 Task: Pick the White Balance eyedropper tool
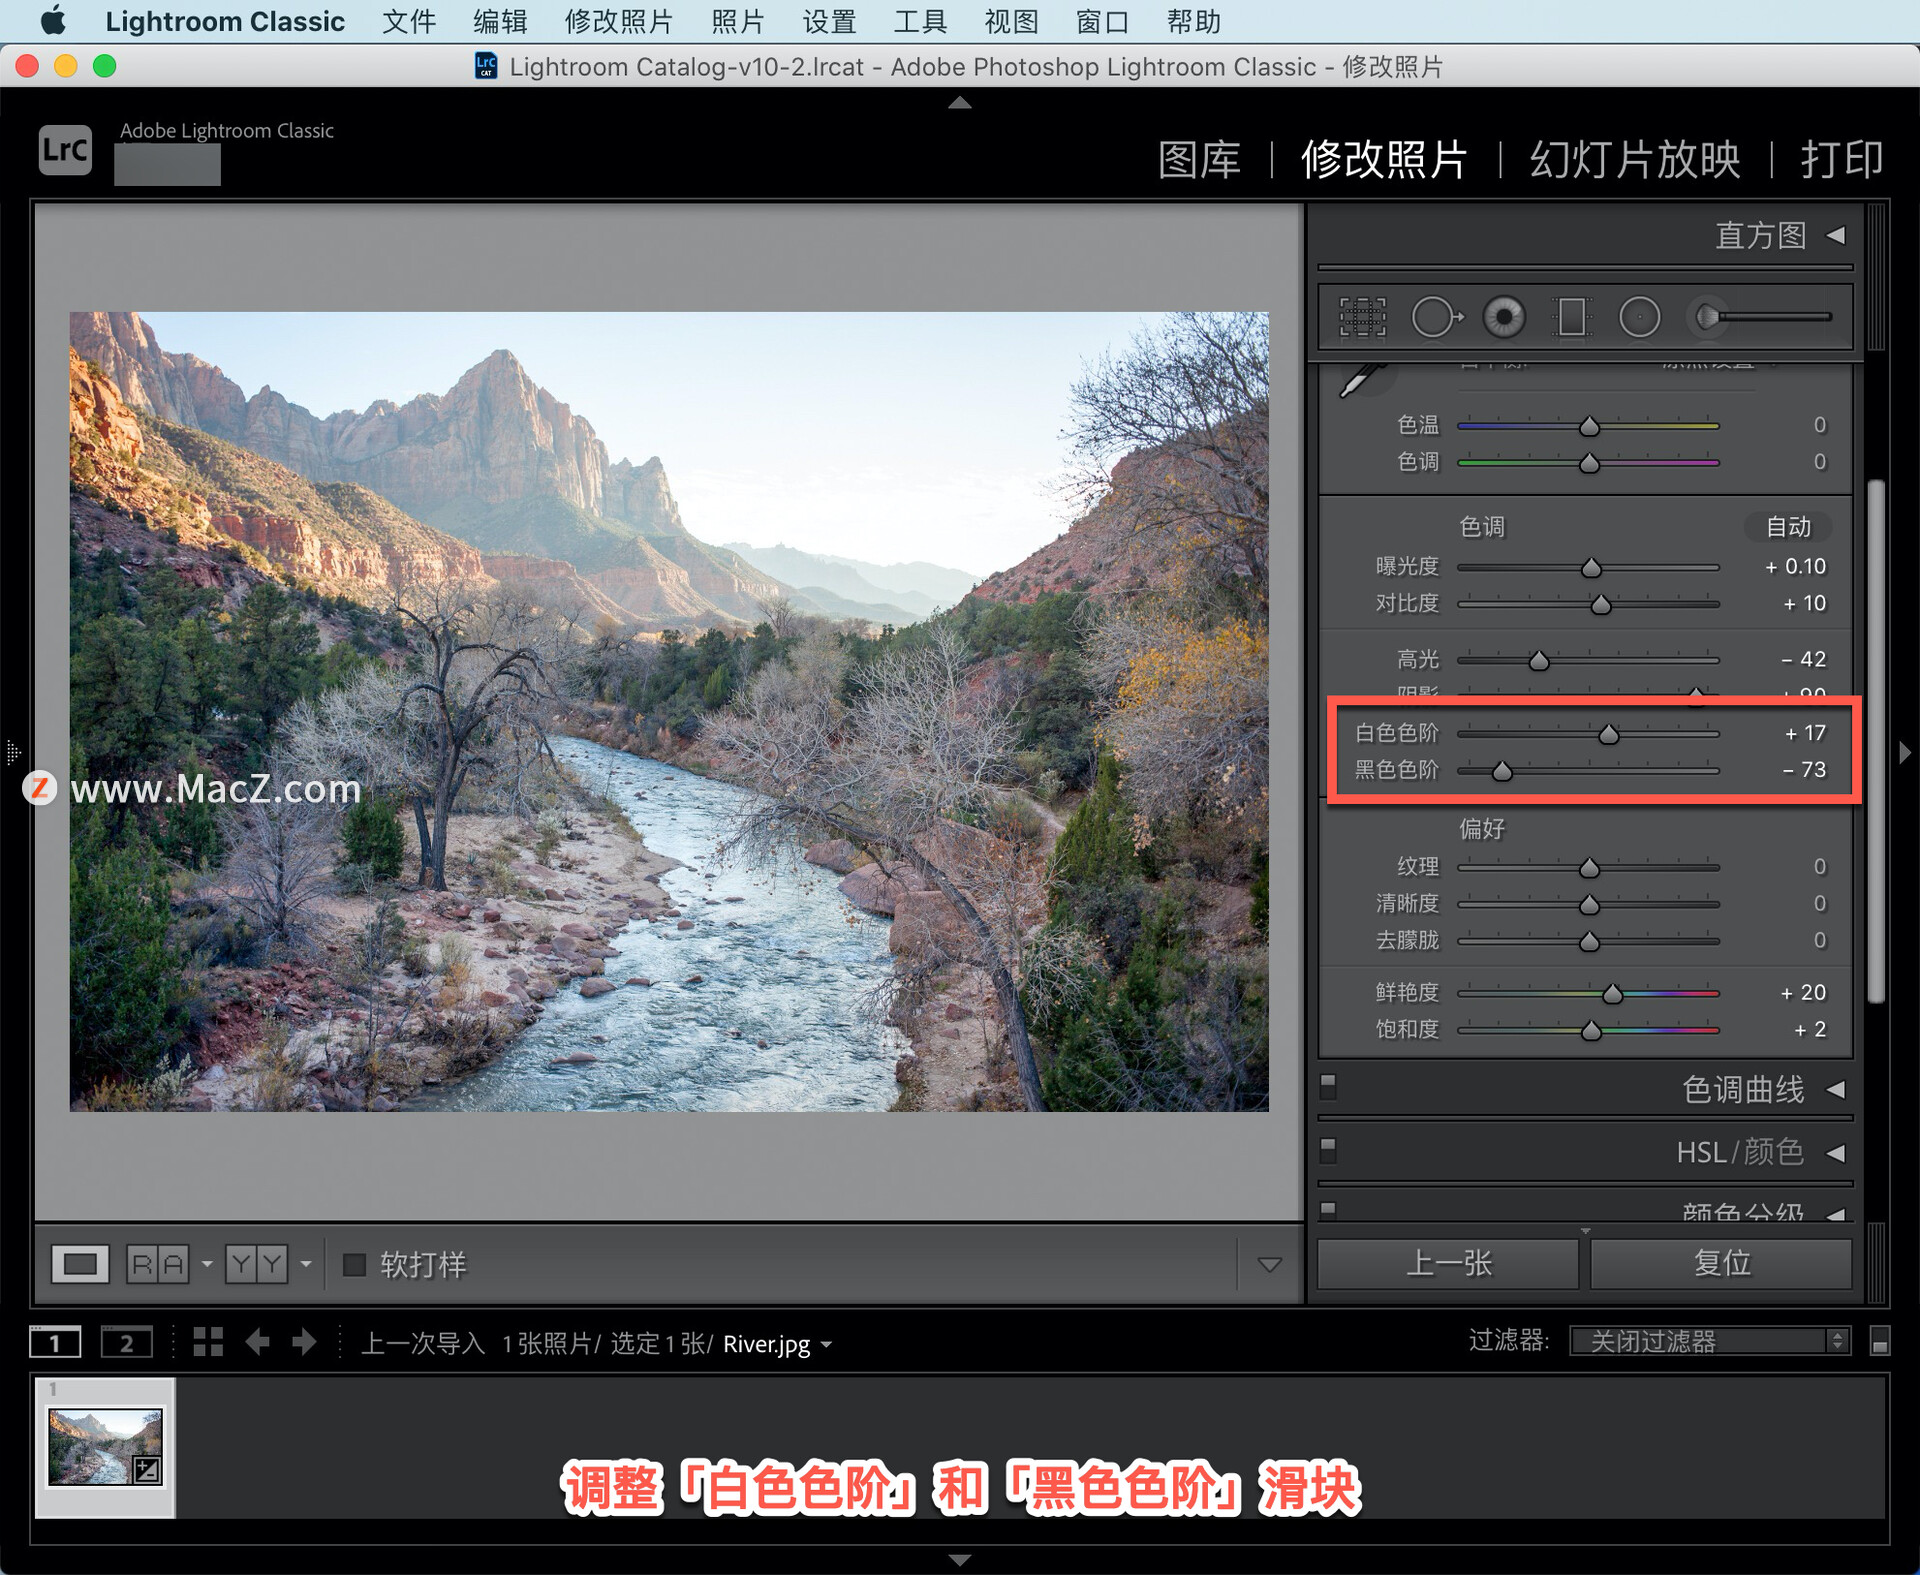pyautogui.click(x=1362, y=381)
